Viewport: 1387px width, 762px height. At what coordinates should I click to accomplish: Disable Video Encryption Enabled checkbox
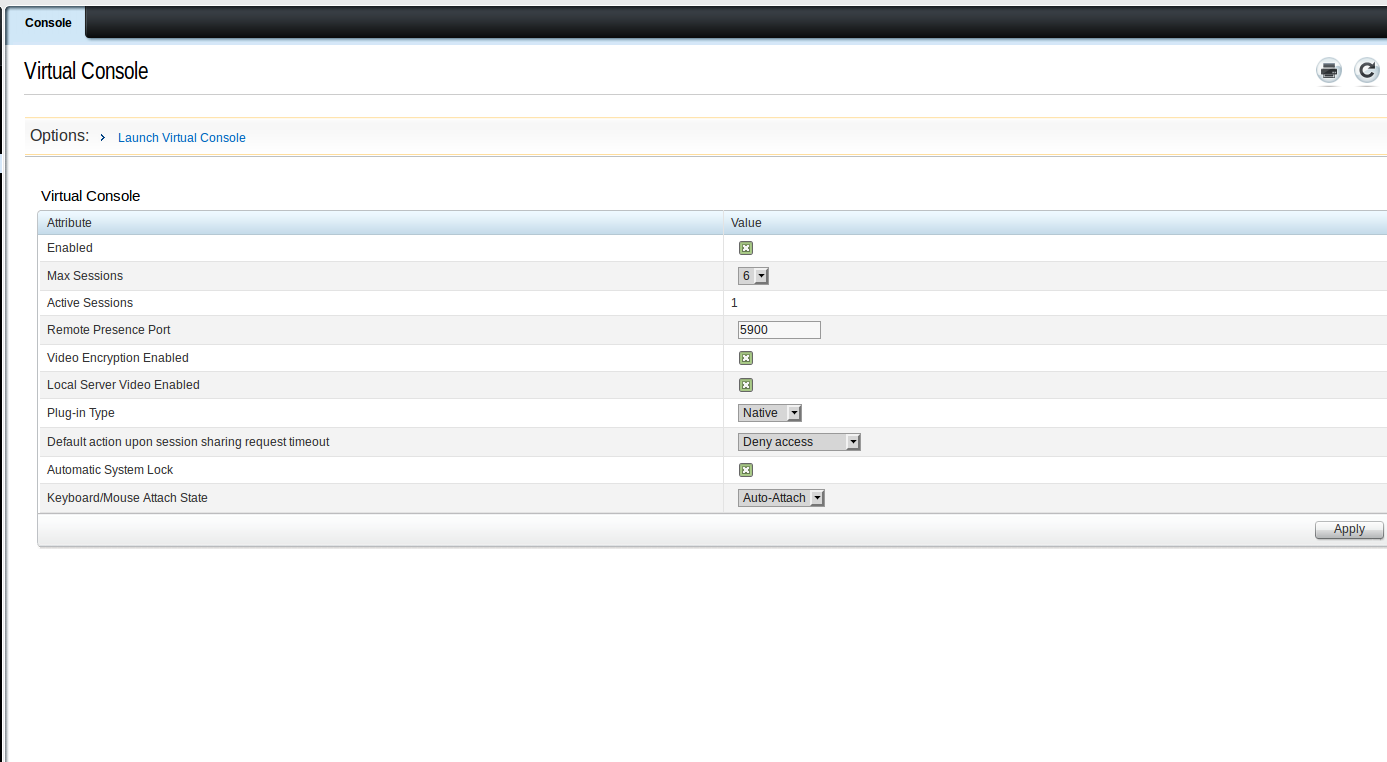pyautogui.click(x=746, y=358)
